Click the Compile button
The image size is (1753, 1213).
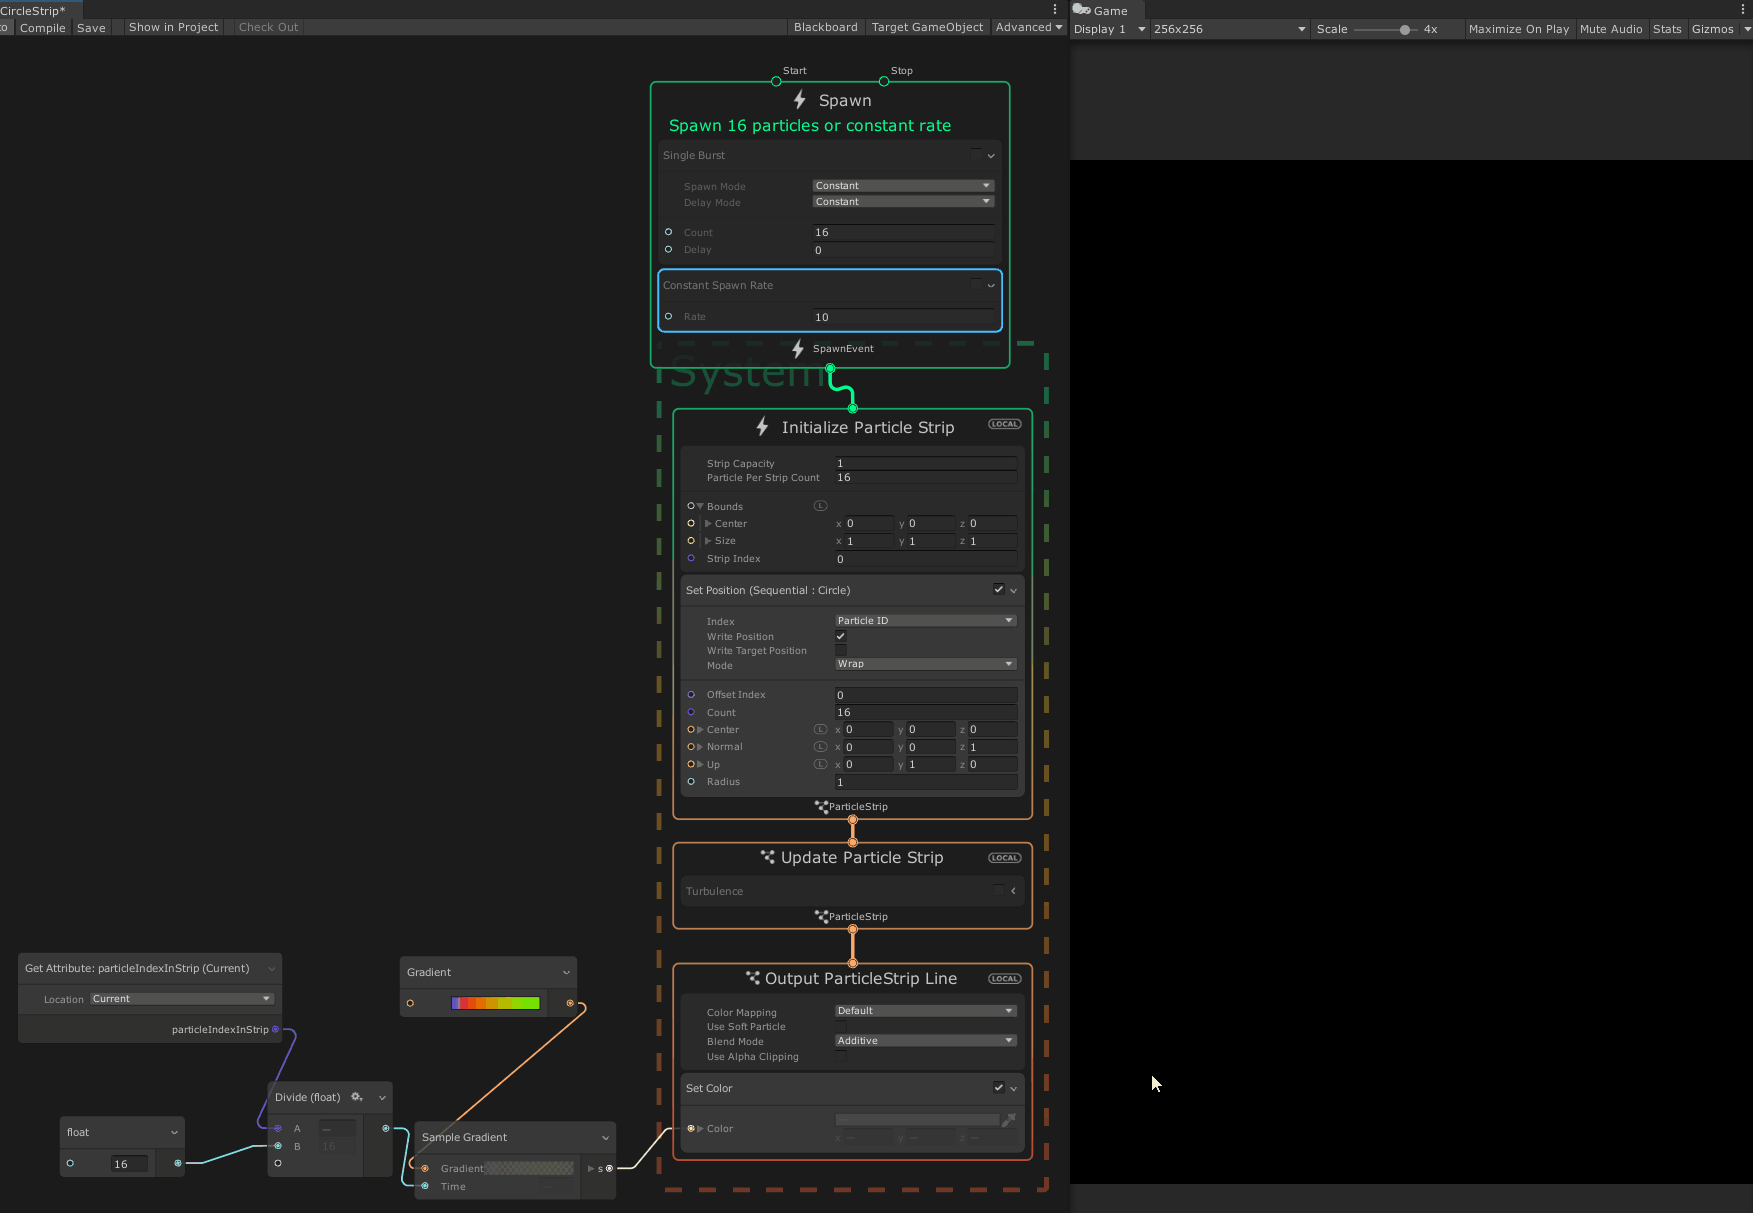(x=42, y=27)
